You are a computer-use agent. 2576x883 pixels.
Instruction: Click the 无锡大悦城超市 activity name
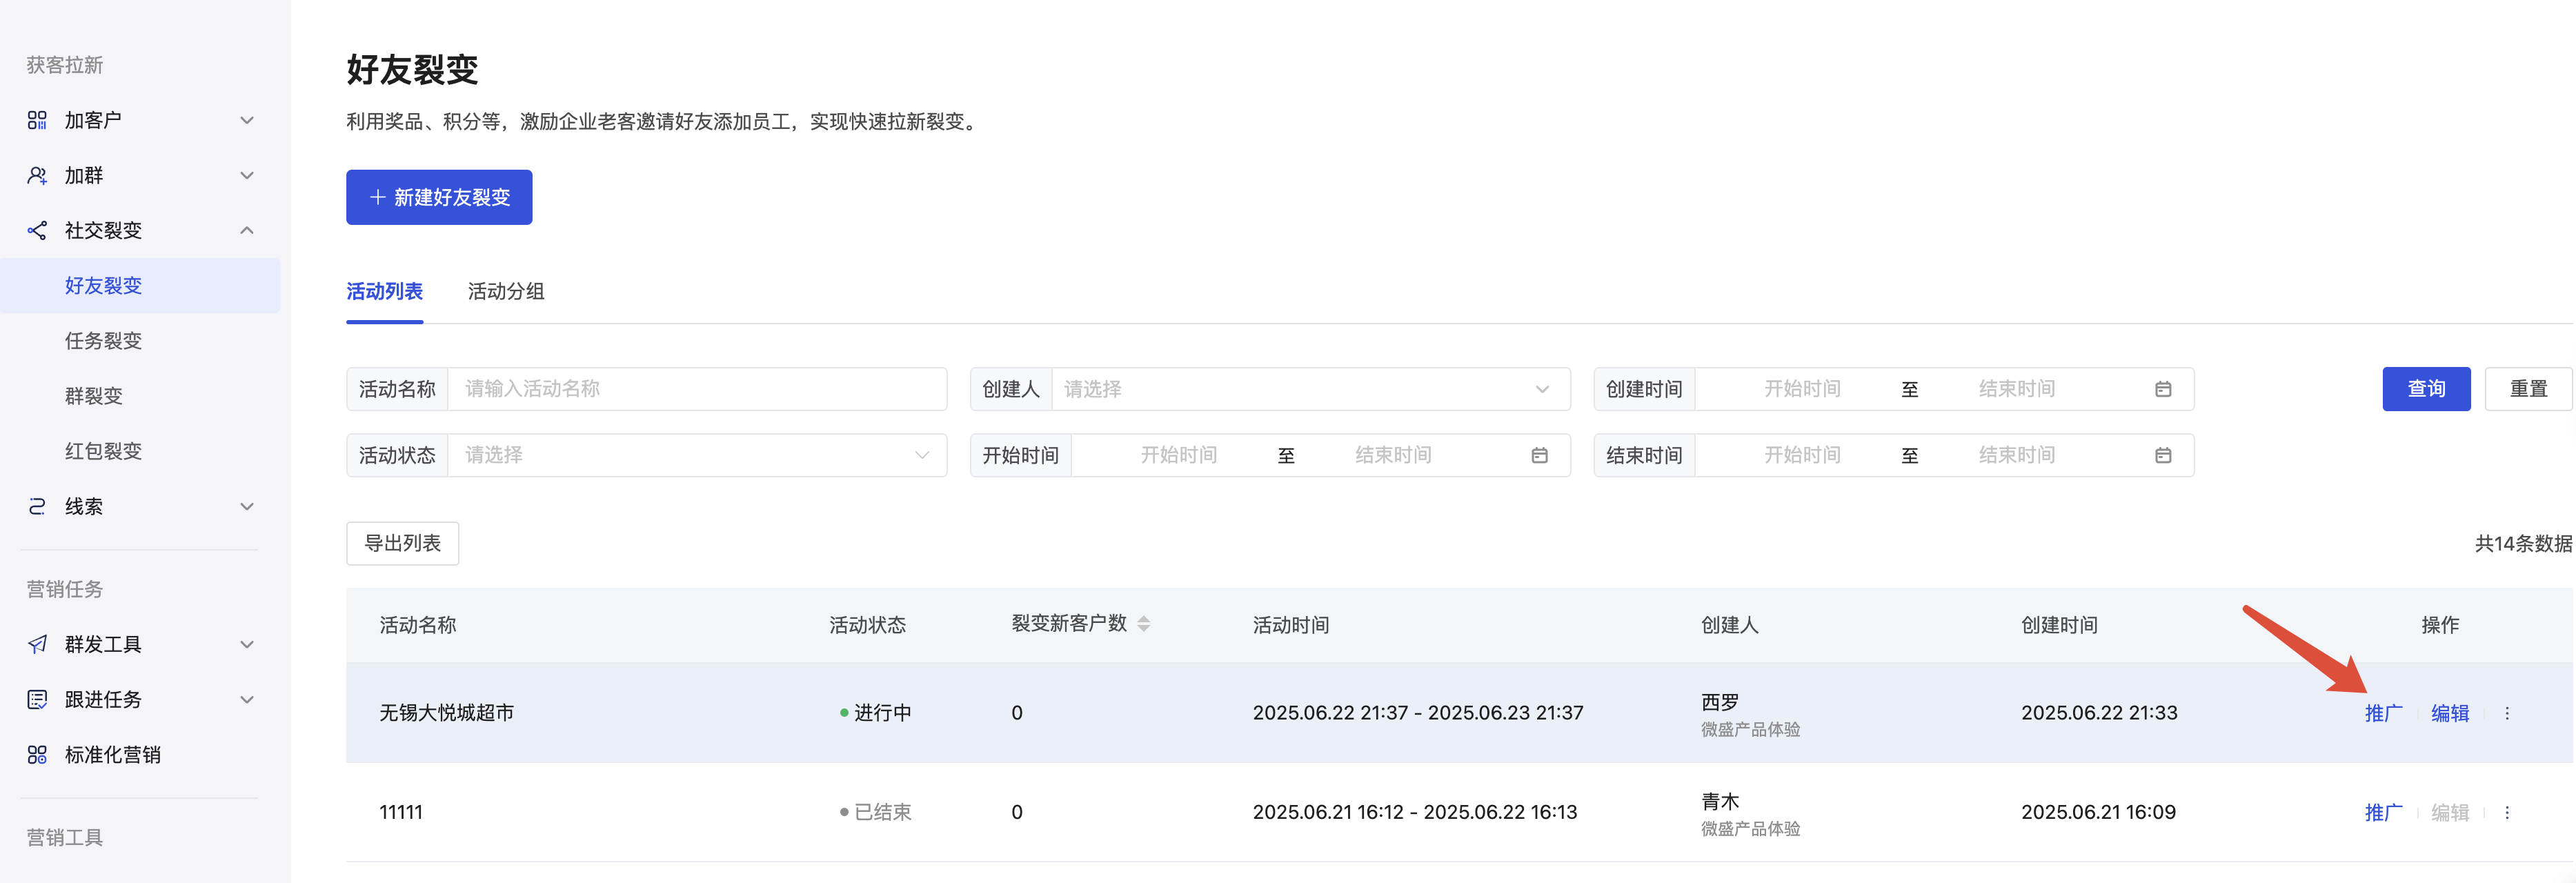pos(446,713)
